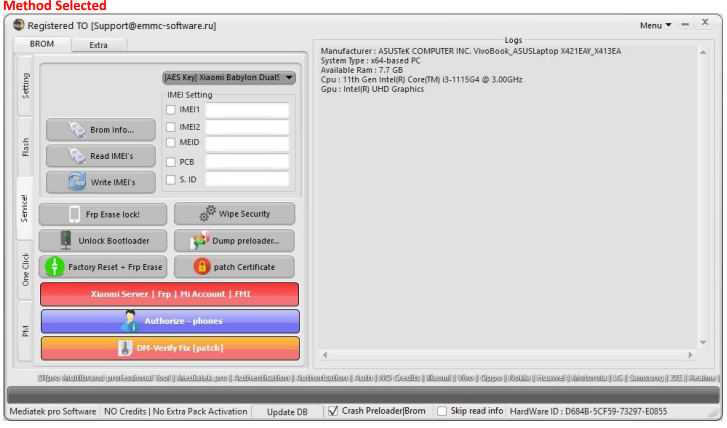Open the Flash vertical tab
727x428 pixels.
[25, 147]
